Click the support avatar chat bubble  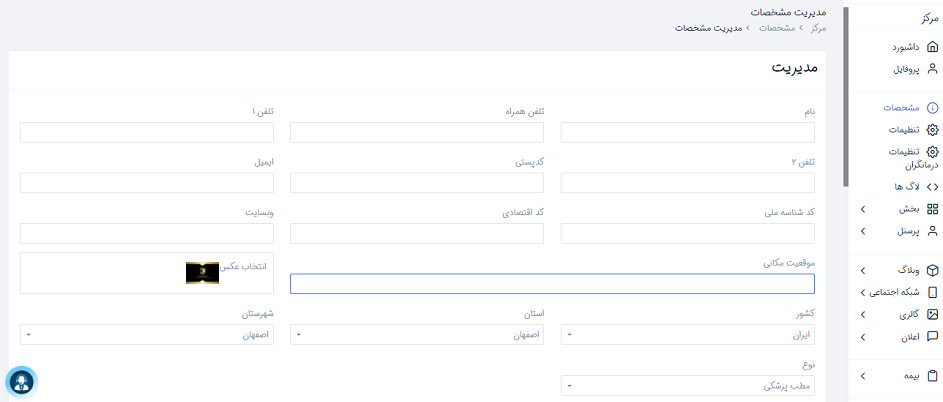click(x=22, y=382)
